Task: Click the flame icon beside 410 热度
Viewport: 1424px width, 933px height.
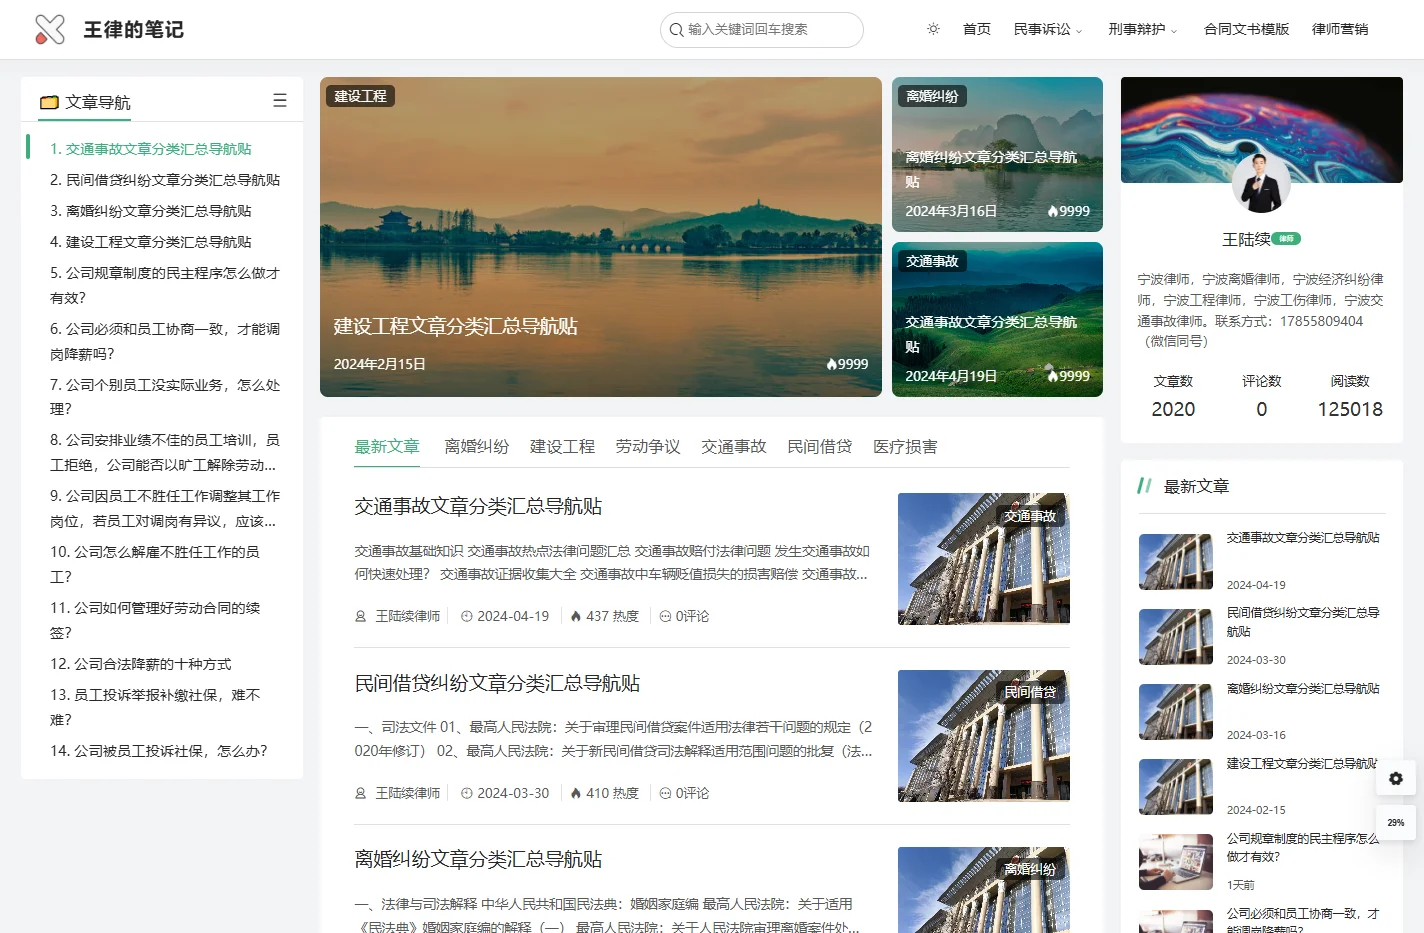Action: point(576,793)
